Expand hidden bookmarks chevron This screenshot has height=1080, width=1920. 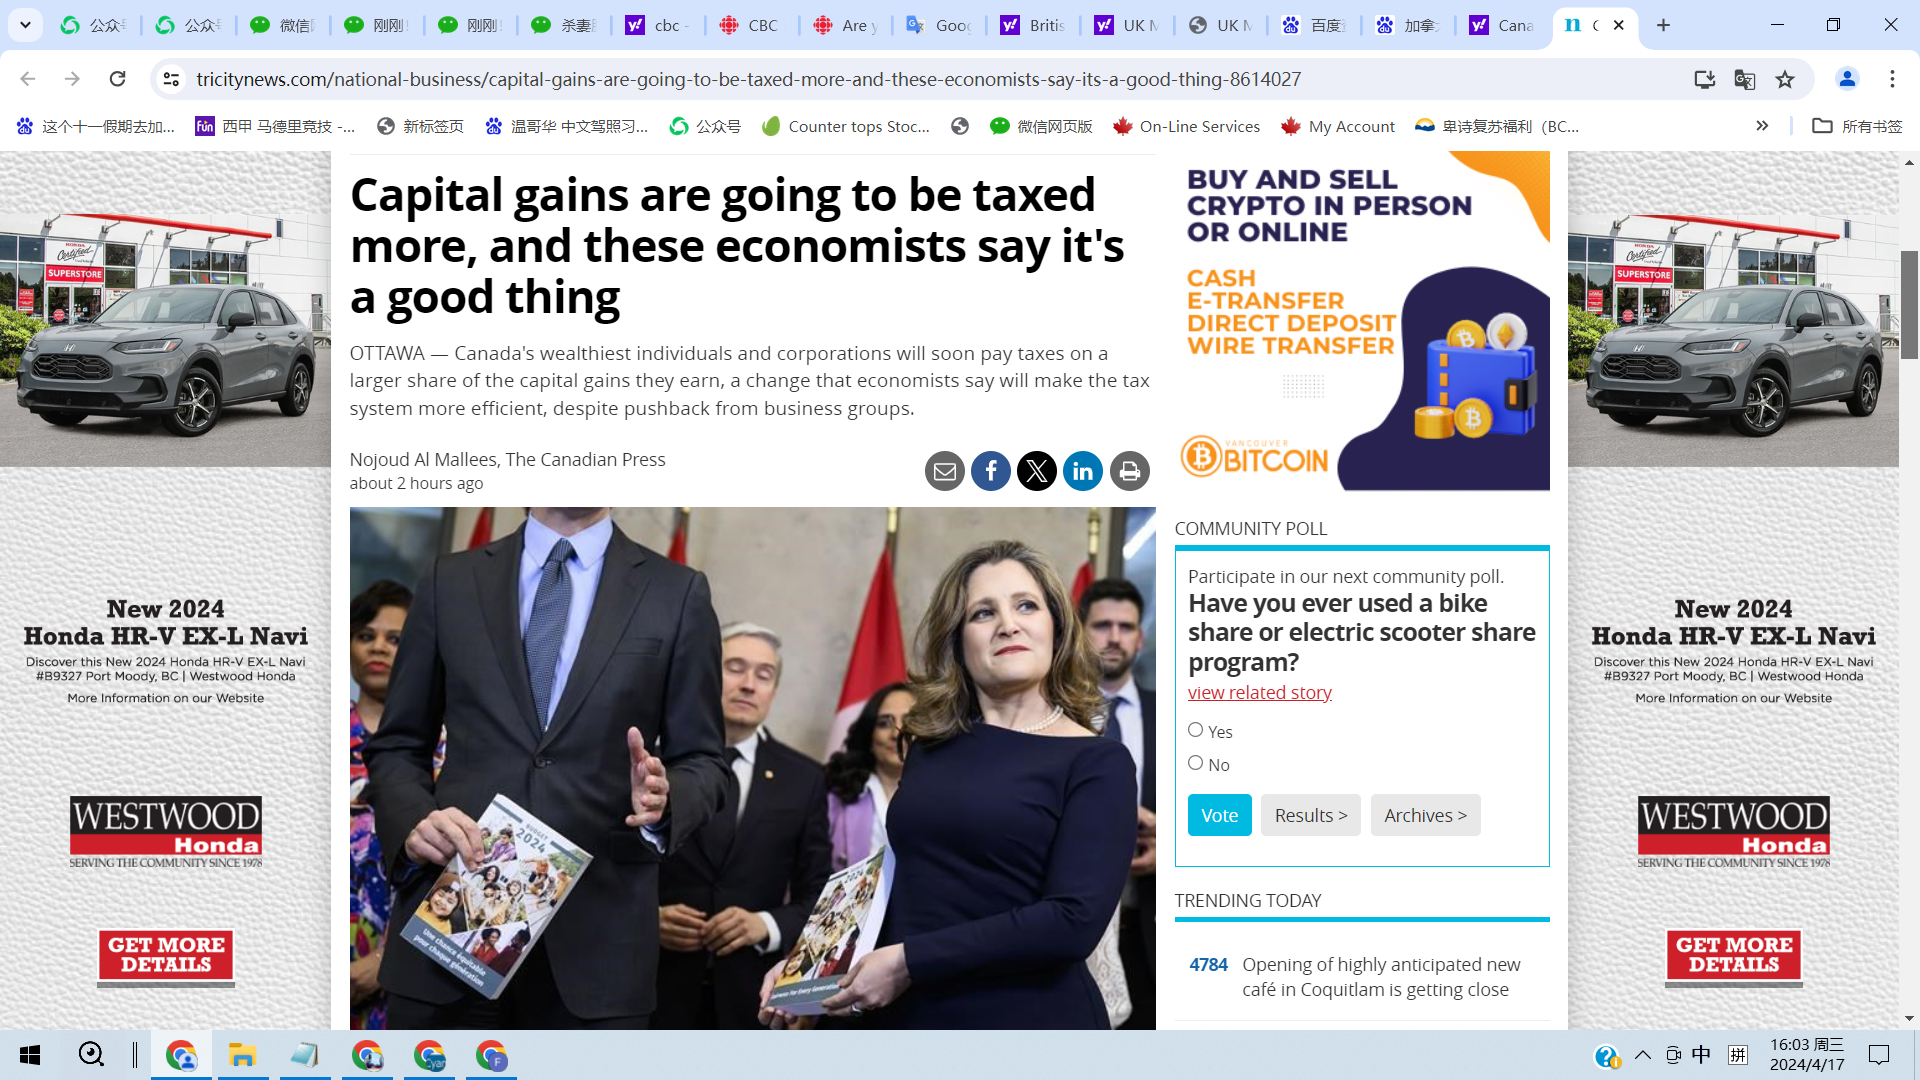tap(1762, 126)
